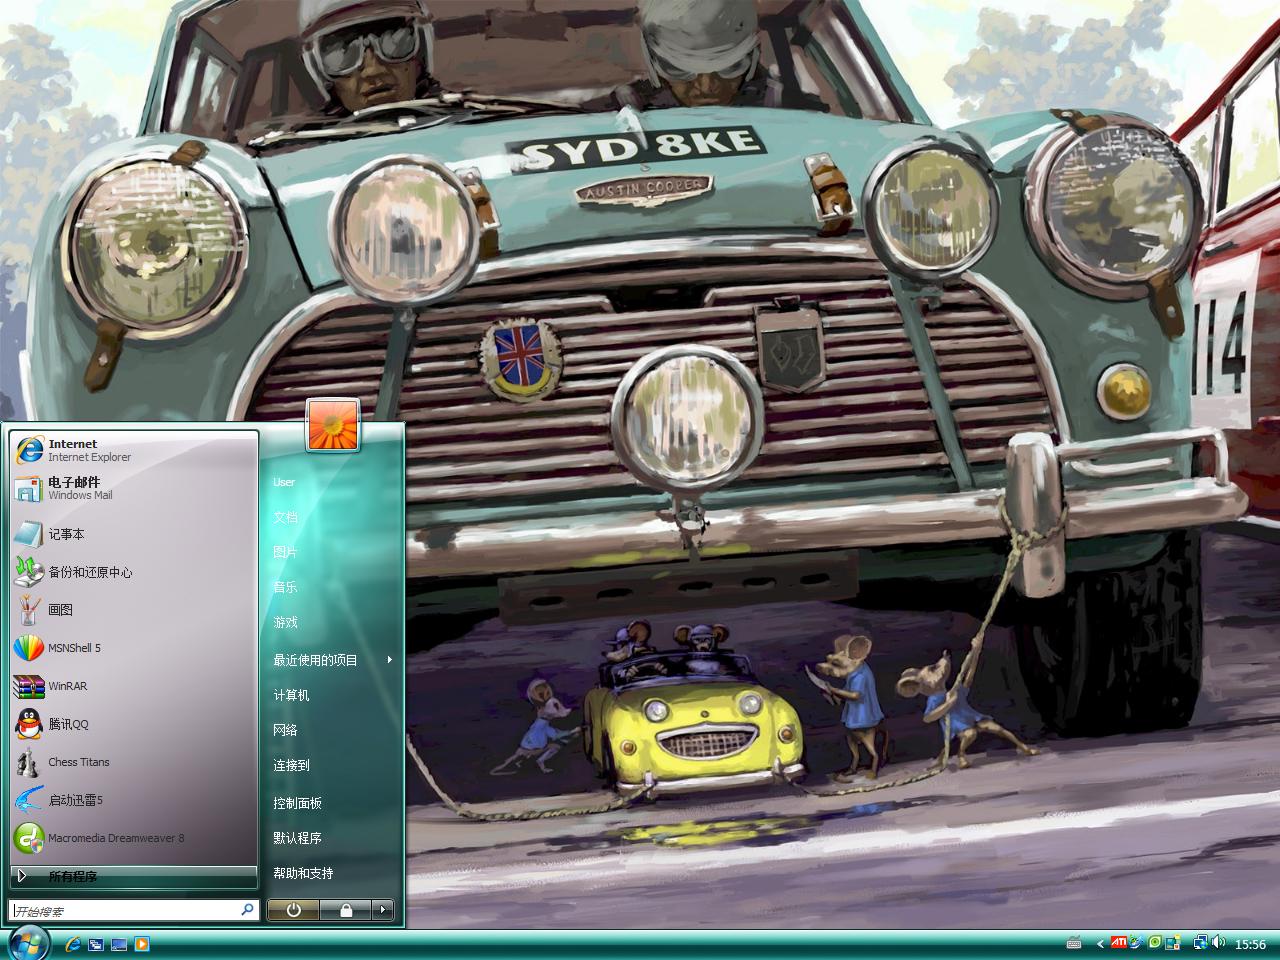Launch Internet Explorer from Quick Launch

tap(73, 944)
